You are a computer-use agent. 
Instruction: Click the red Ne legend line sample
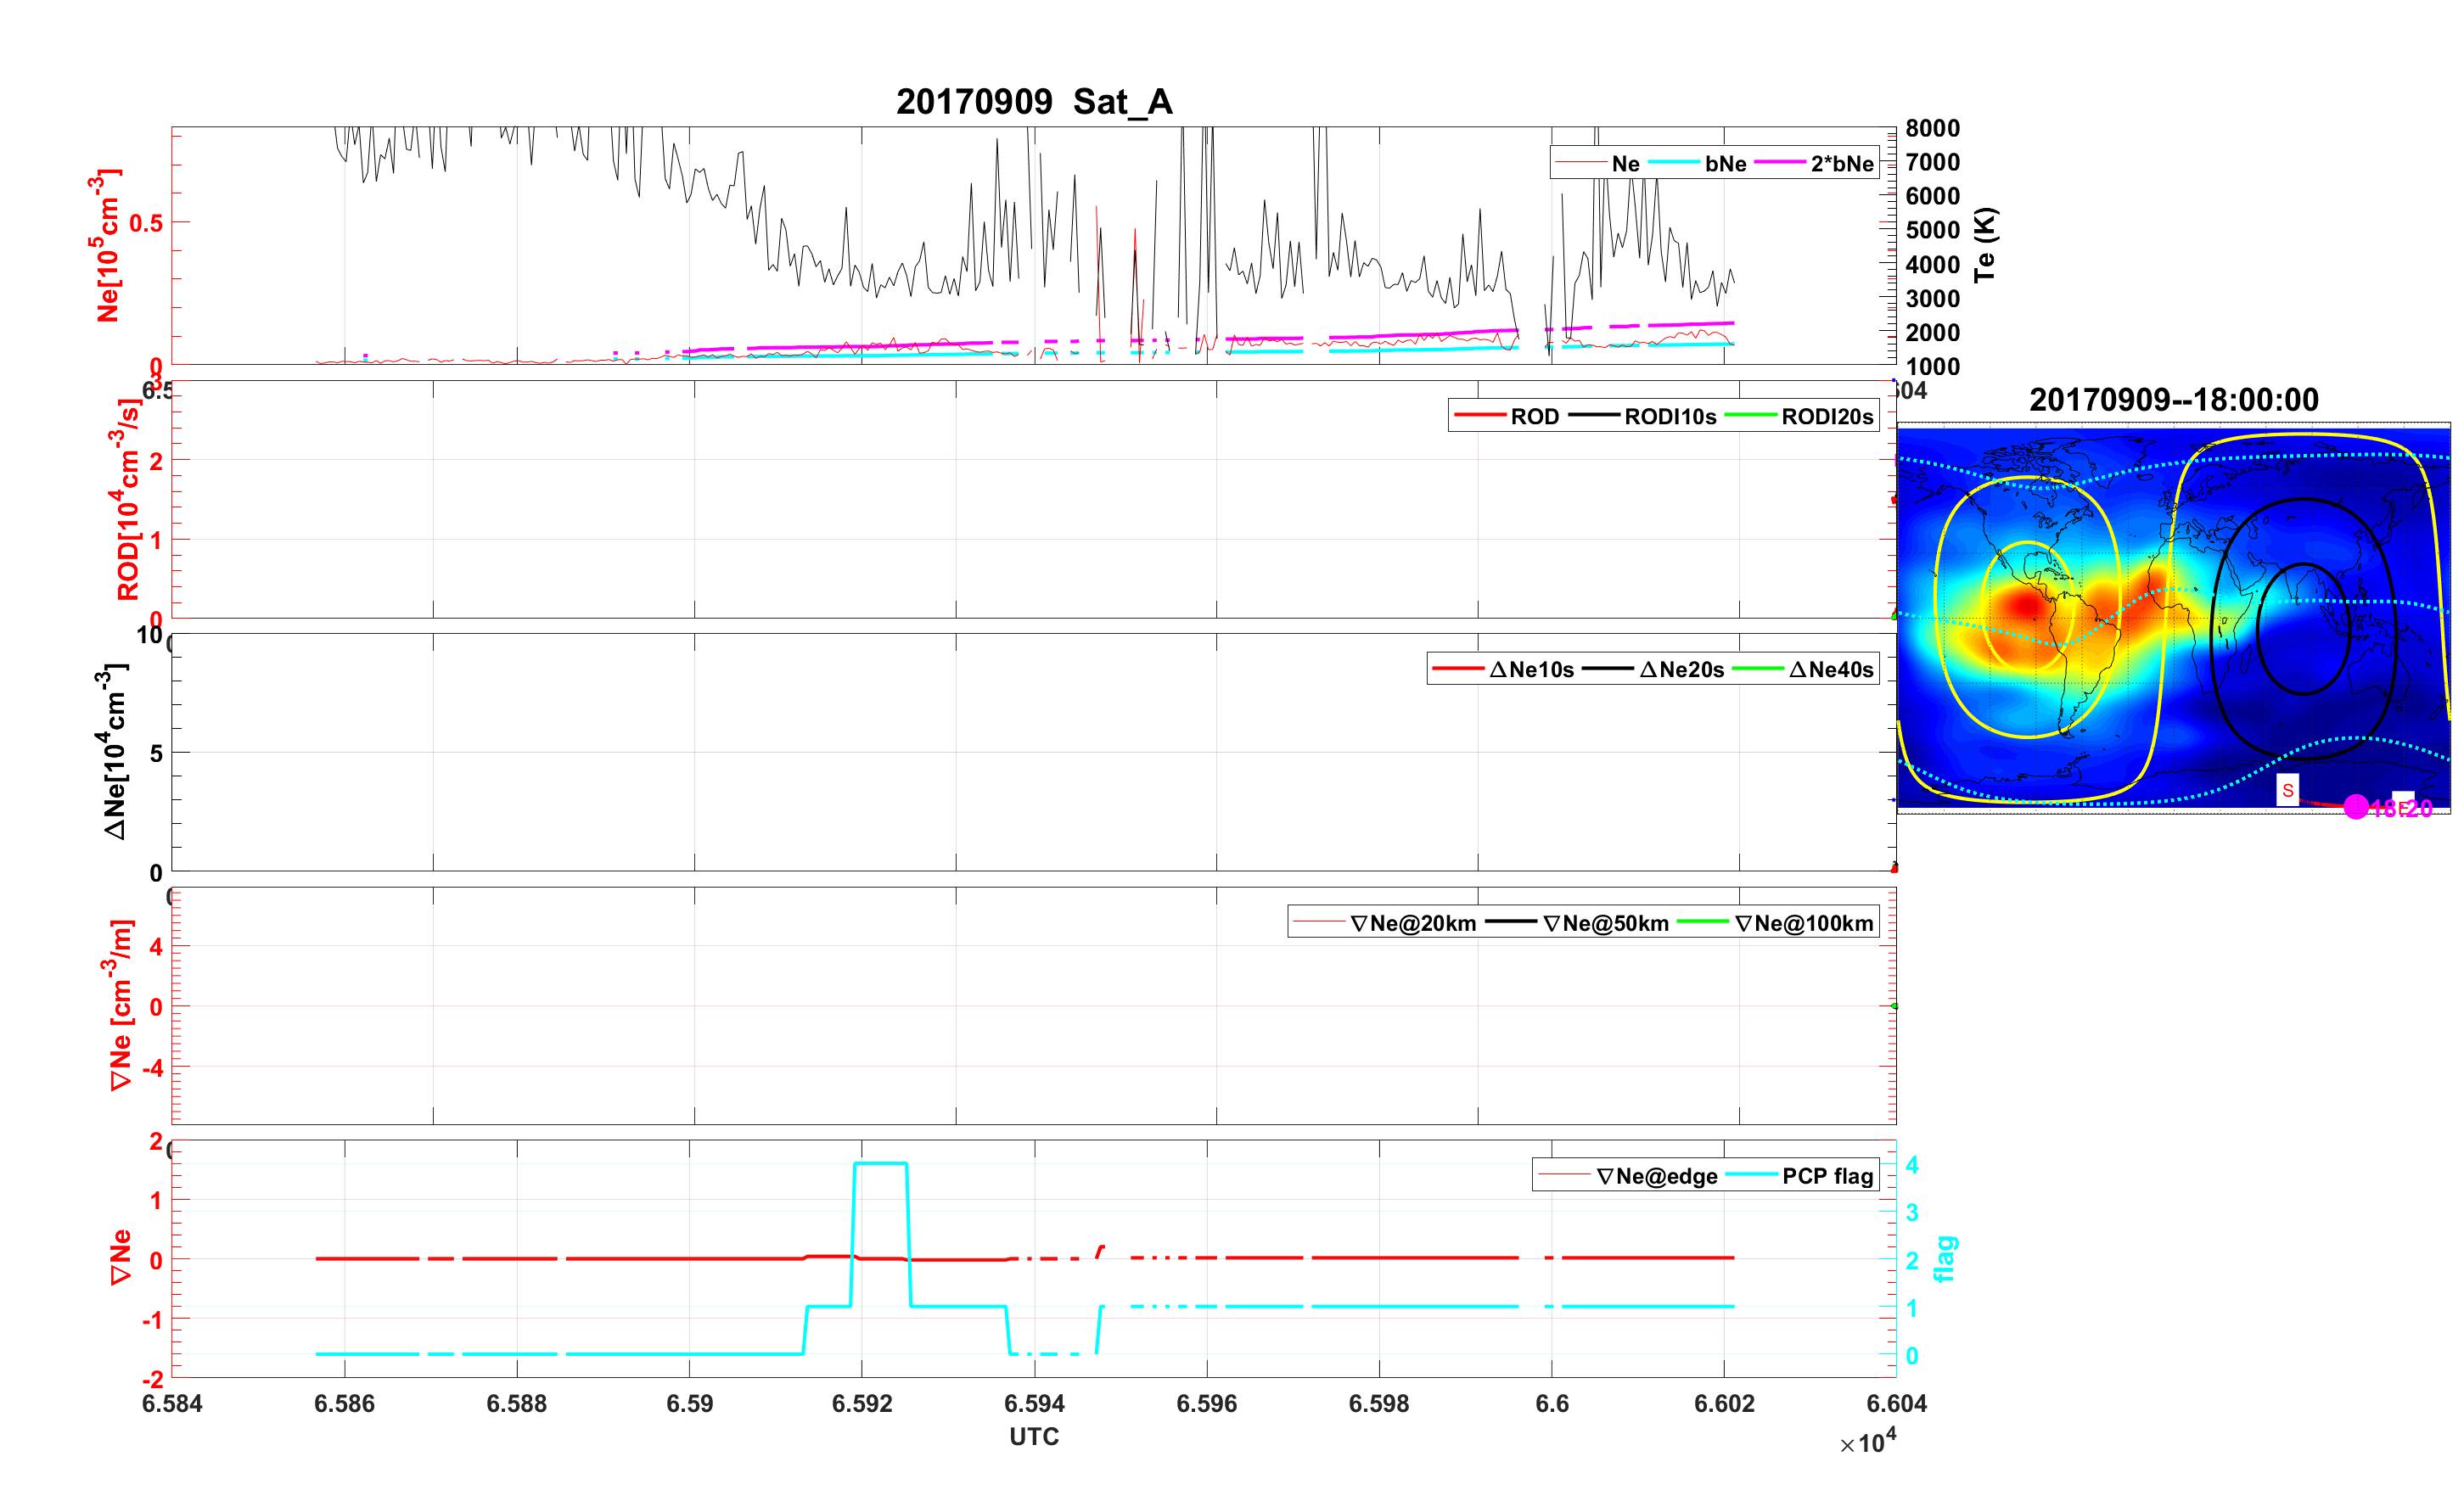click(1581, 163)
